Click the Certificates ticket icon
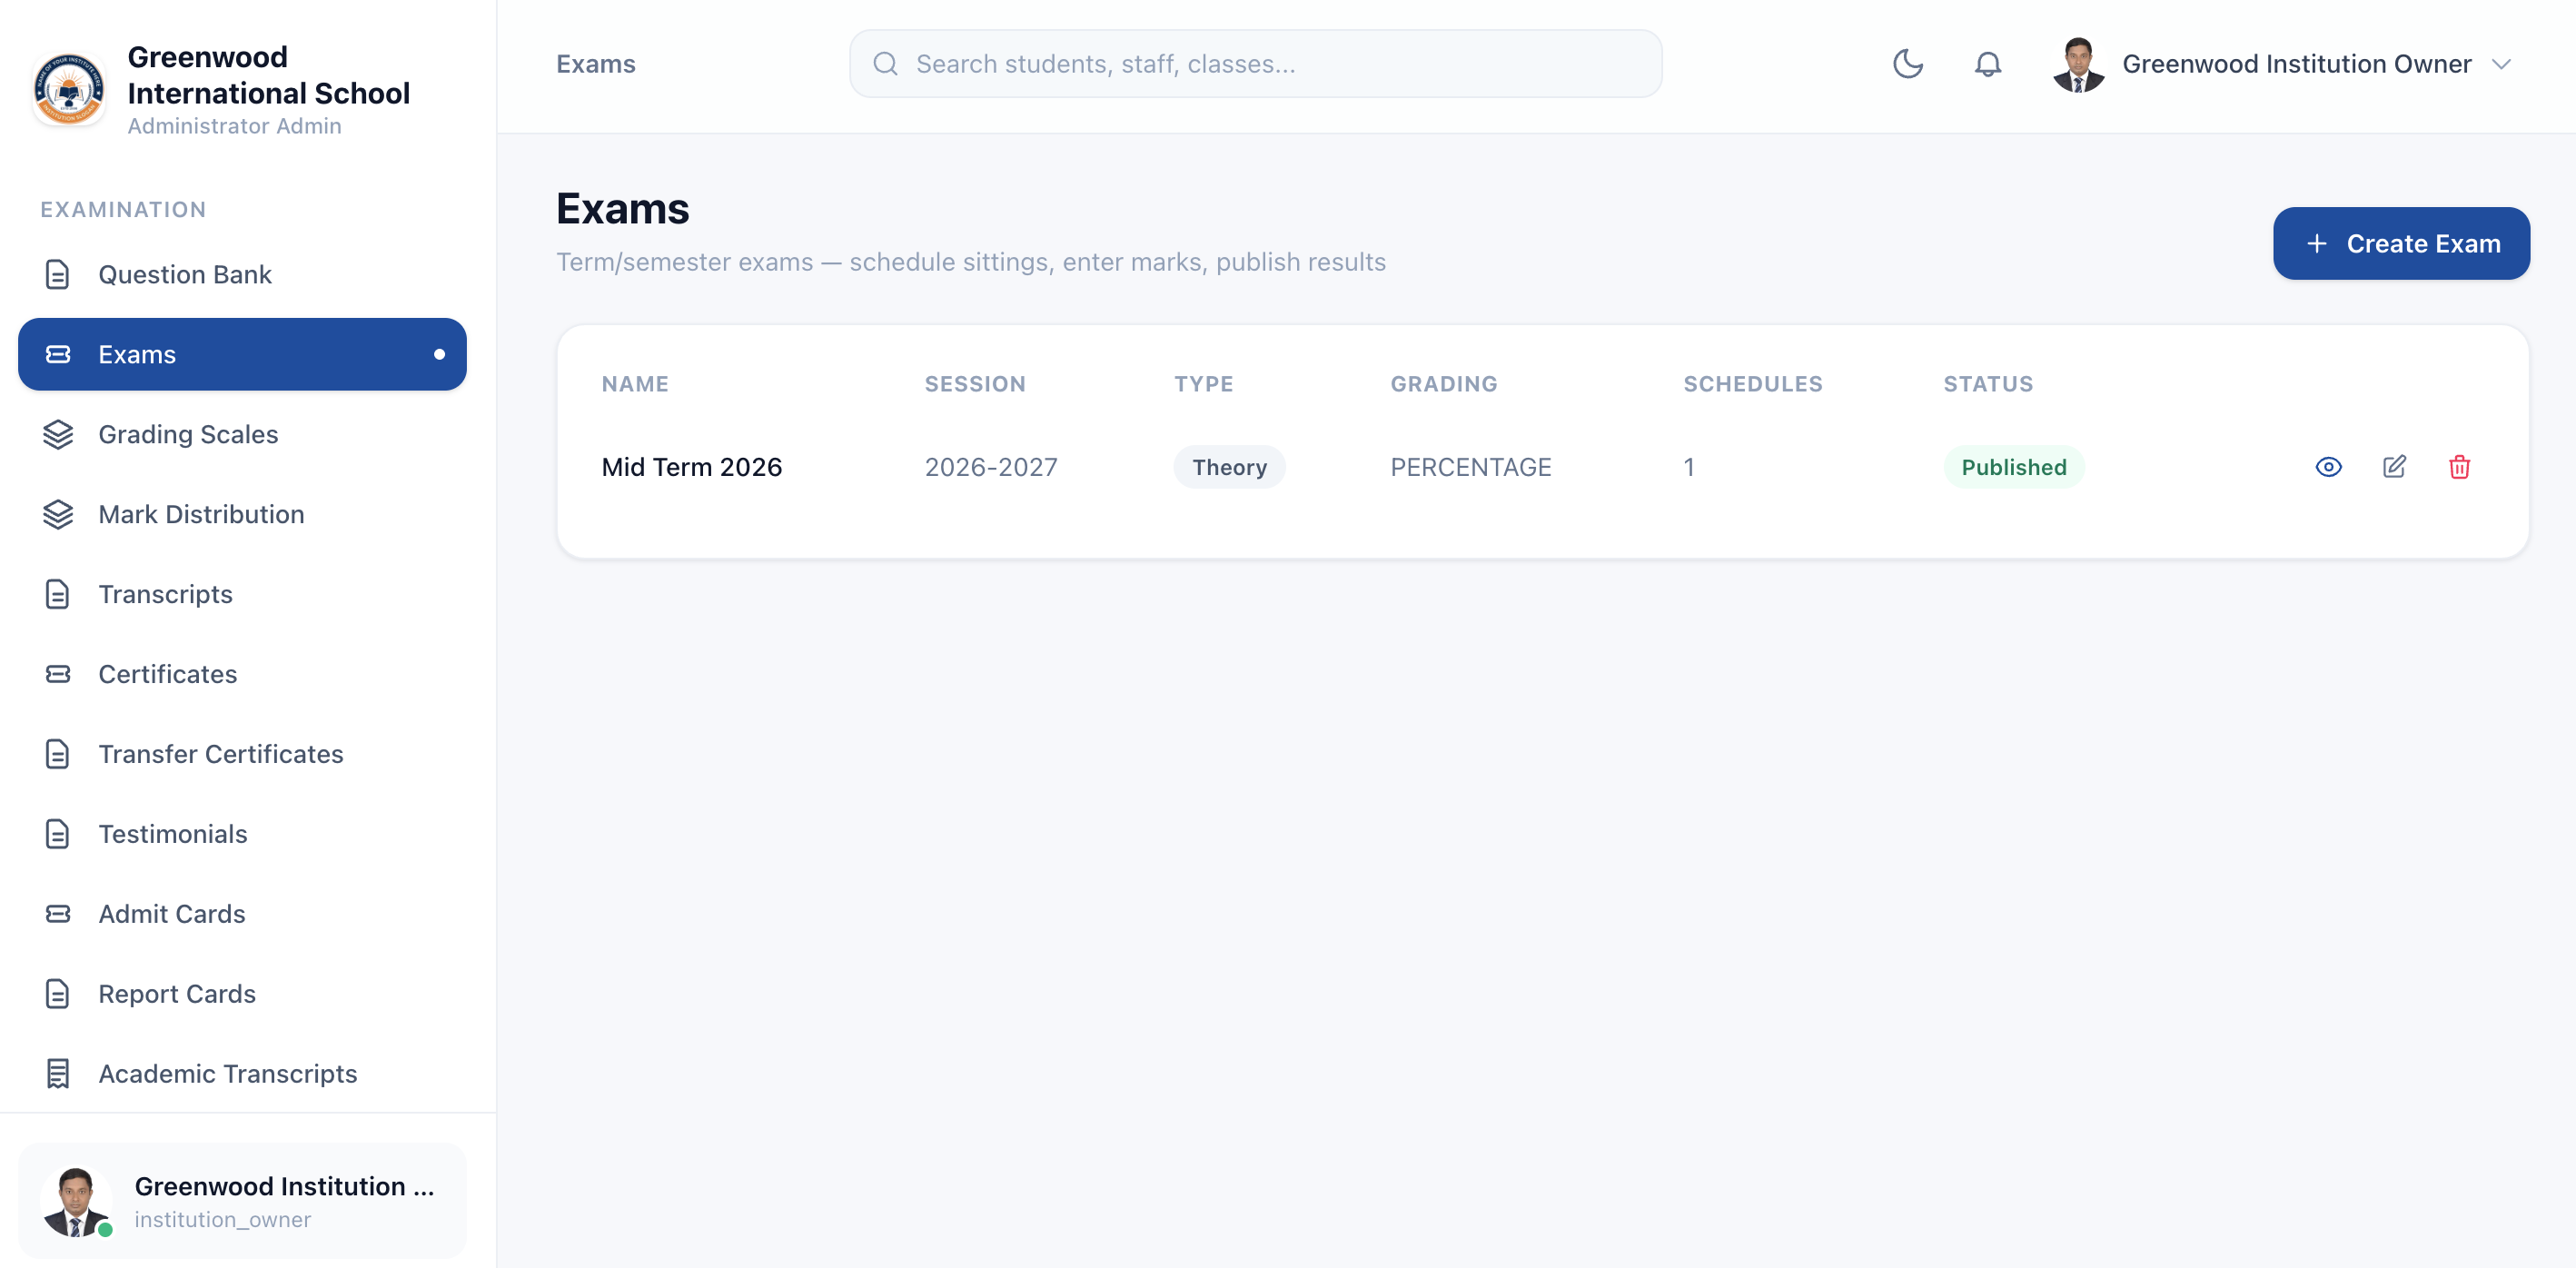The image size is (2576, 1268). click(58, 674)
